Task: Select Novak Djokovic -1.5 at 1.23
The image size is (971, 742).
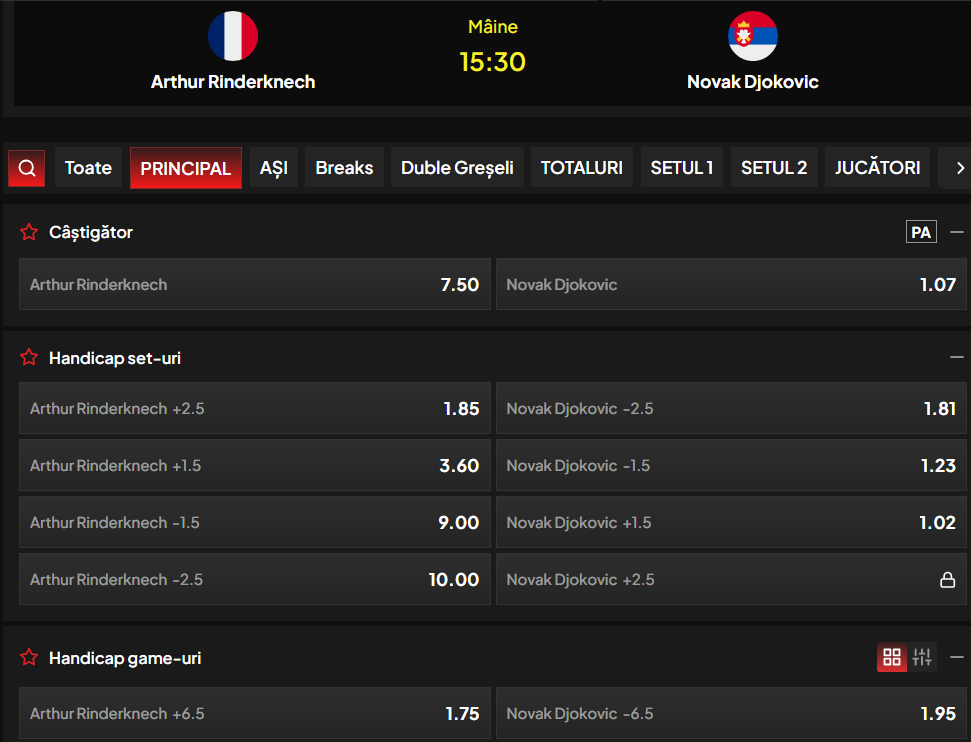Action: click(731, 465)
